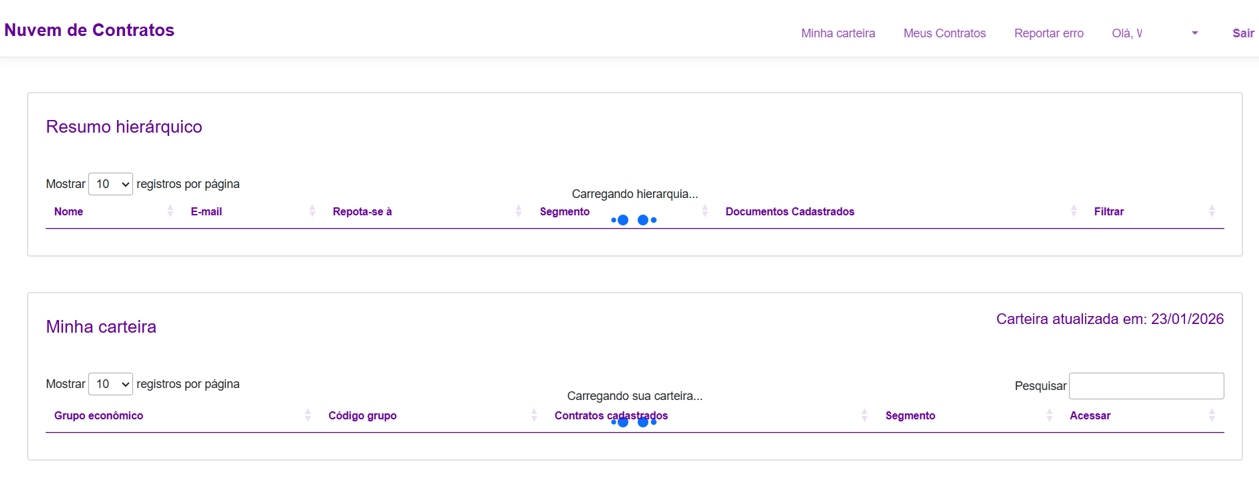Click Sair to log out
This screenshot has height=493, width=1259.
pos(1242,34)
